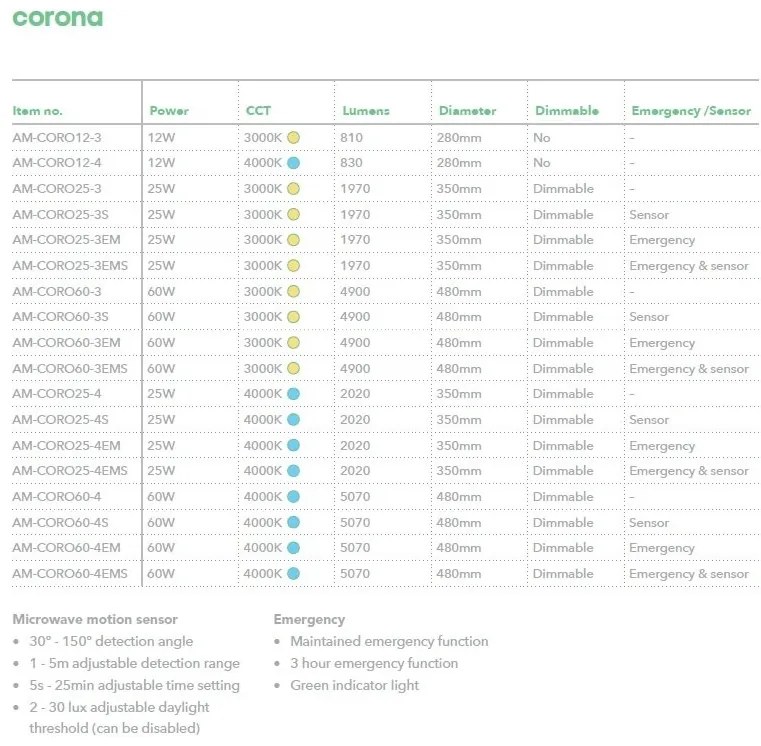Click the blue dot in AM-CORO60-4EMS row
The width and height of the screenshot is (761, 746).
(x=293, y=573)
